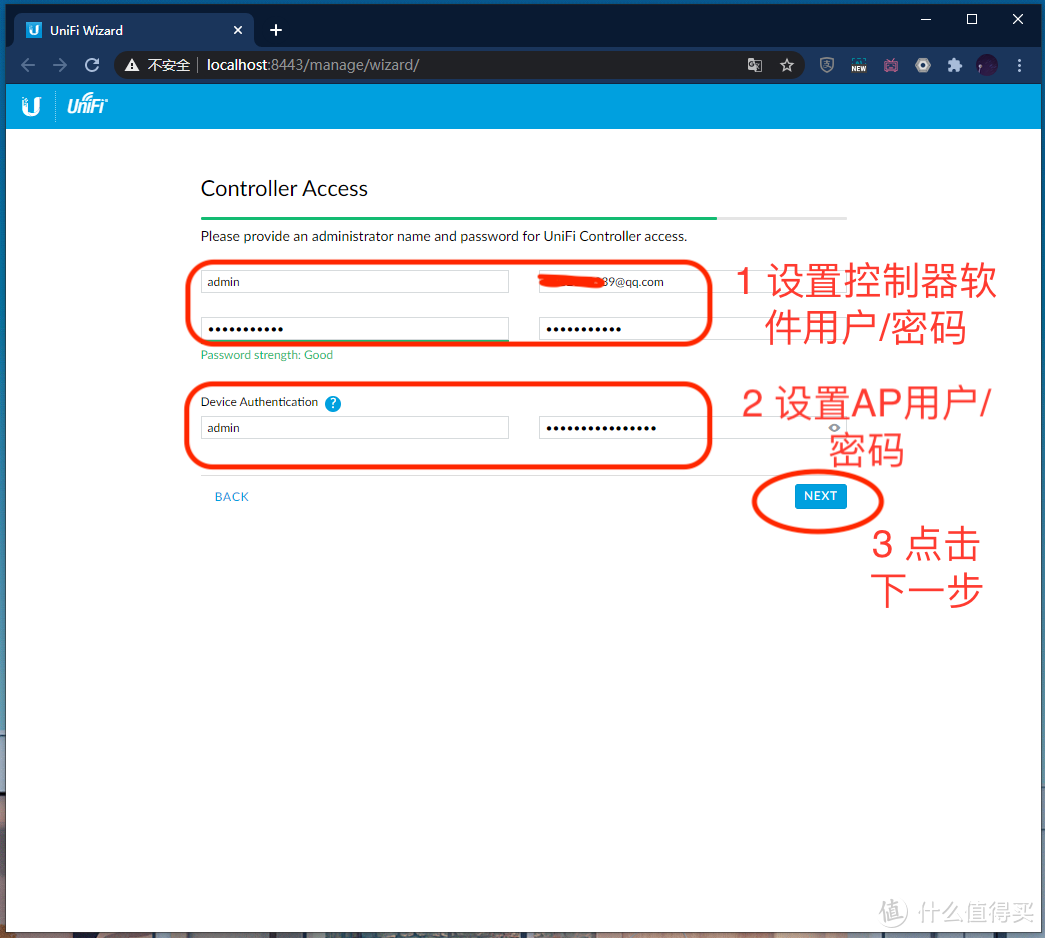Go forward with browser forward arrow

click(60, 65)
